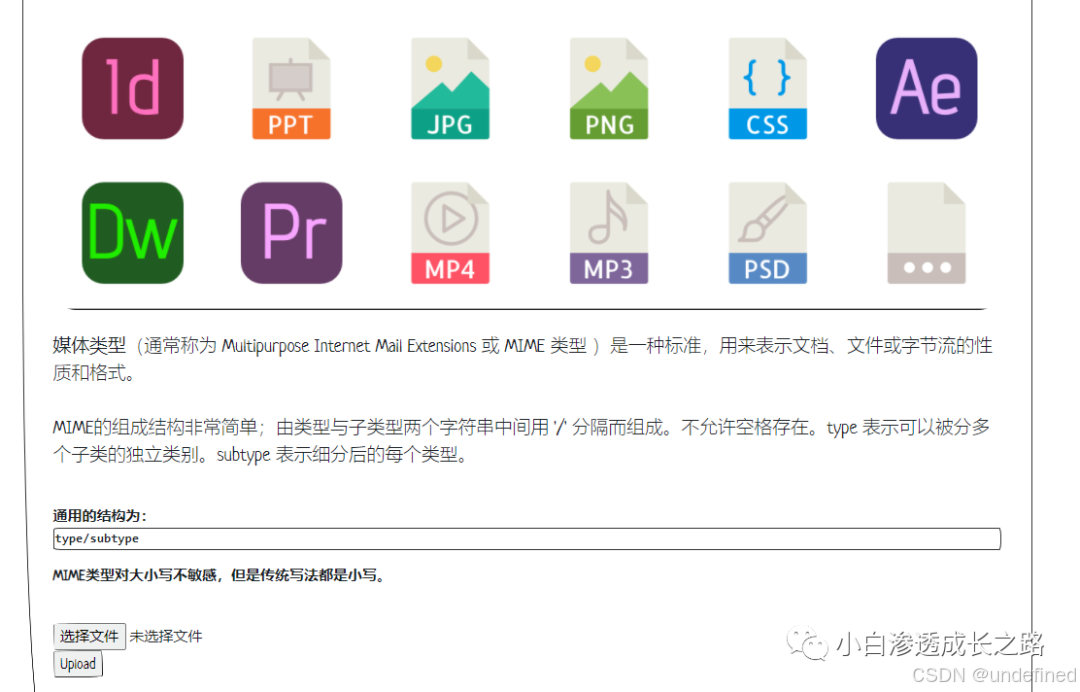This screenshot has height=692, width=1080.
Task: Click the blue CSS file icon
Action: pos(768,88)
